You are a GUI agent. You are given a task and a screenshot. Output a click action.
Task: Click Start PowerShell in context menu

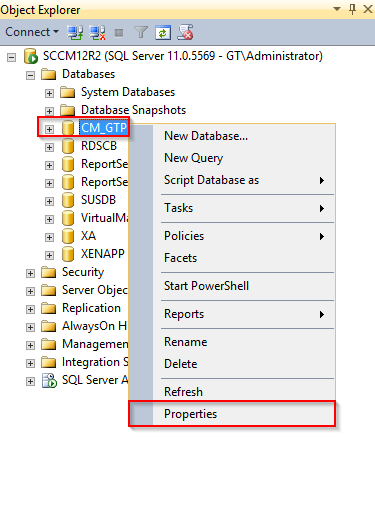pyautogui.click(x=206, y=286)
